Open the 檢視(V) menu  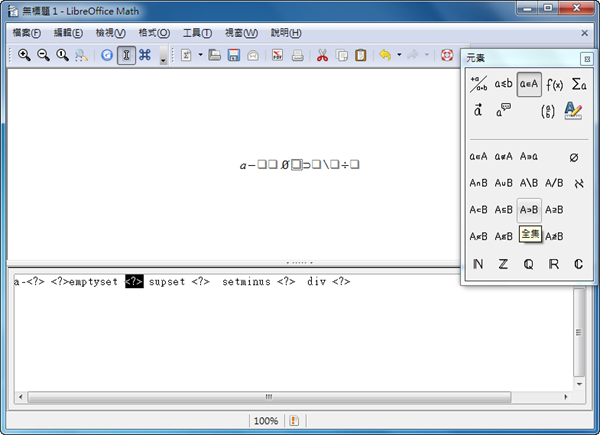pyautogui.click(x=110, y=33)
